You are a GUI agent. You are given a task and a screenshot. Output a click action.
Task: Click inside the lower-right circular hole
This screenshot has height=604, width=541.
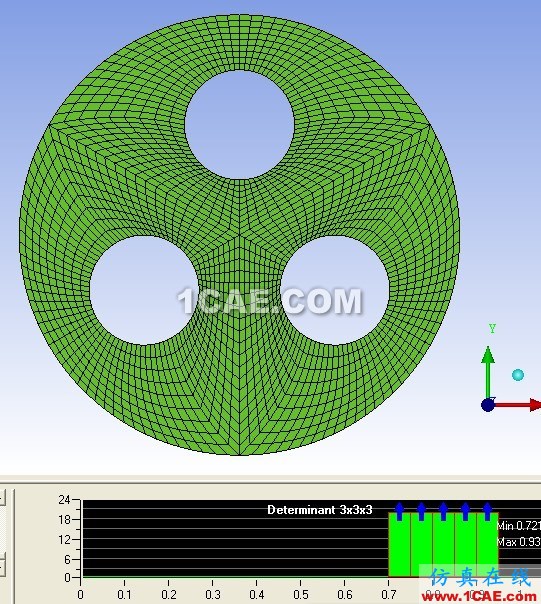335,290
